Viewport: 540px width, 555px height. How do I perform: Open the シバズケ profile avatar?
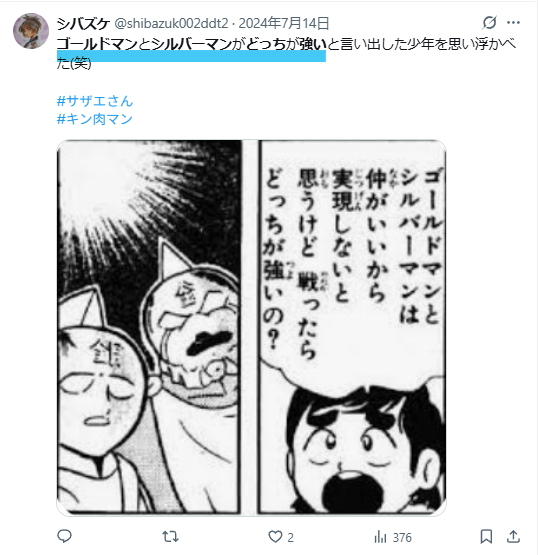click(x=31, y=31)
